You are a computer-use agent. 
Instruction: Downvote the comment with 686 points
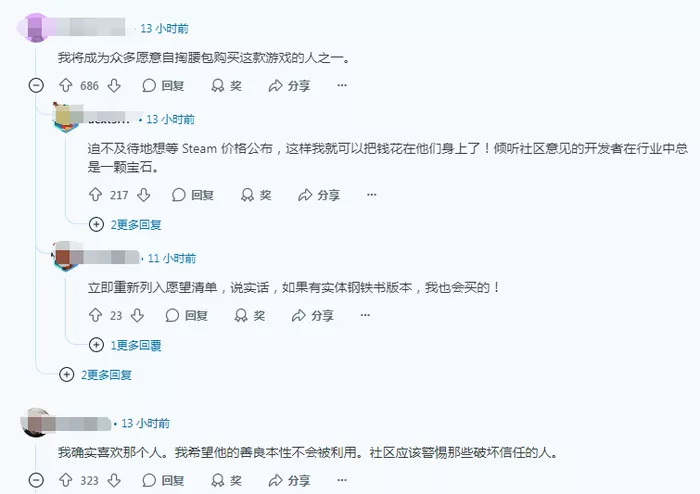tap(114, 85)
